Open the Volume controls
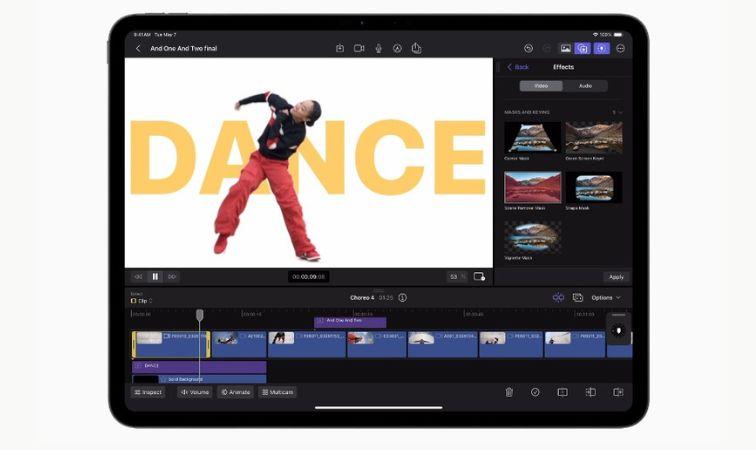 (x=195, y=392)
